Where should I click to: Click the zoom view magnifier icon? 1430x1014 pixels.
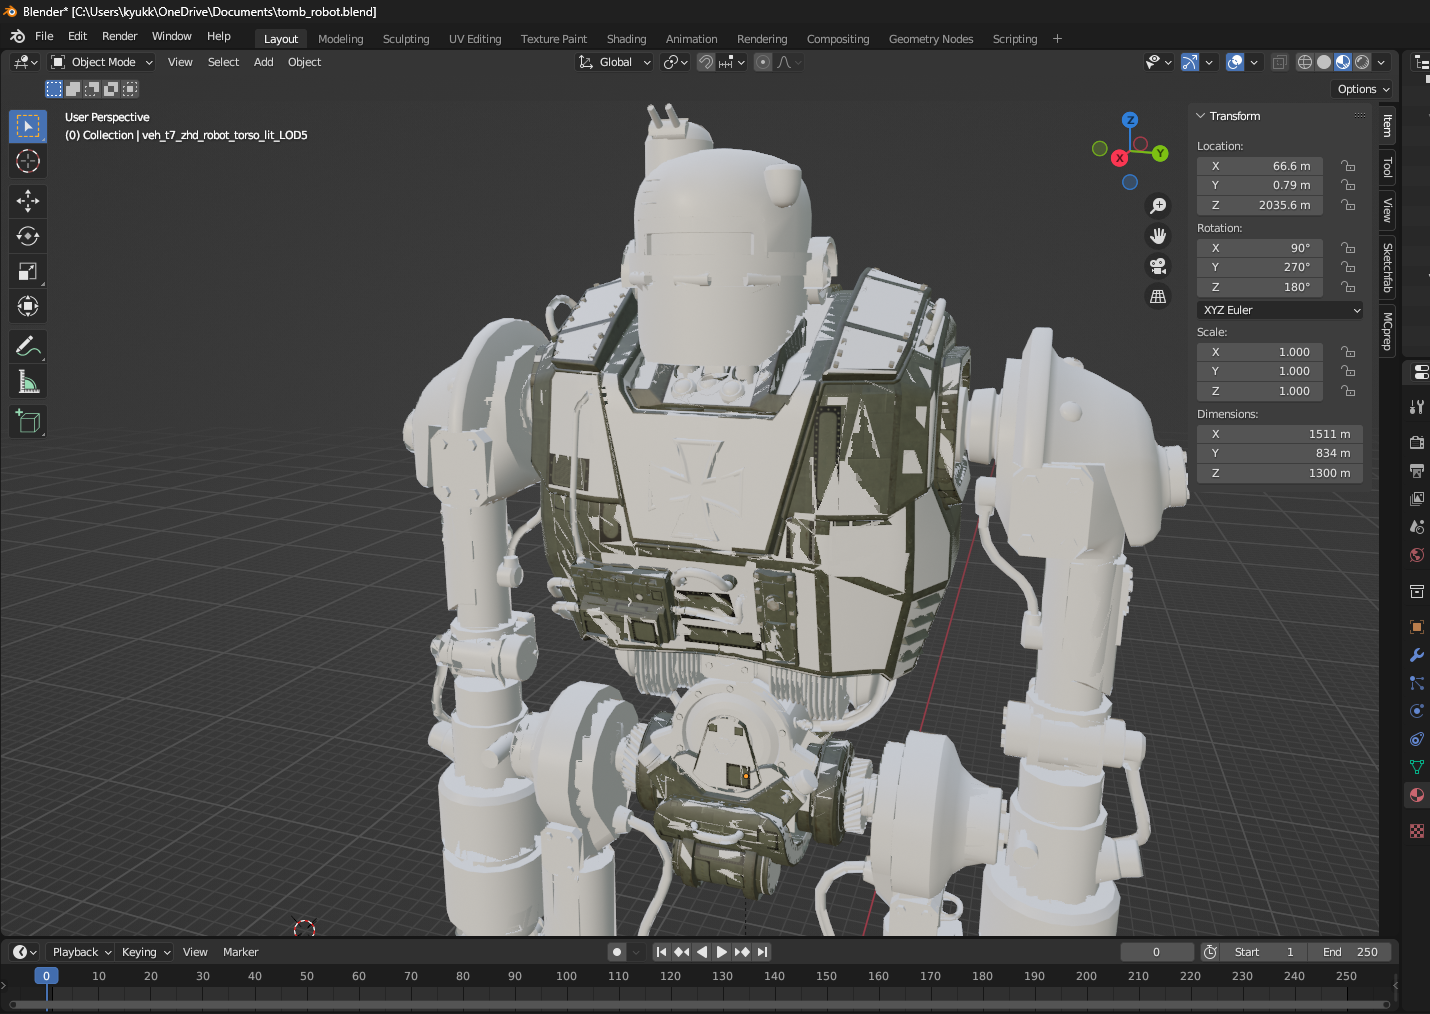[1158, 206]
